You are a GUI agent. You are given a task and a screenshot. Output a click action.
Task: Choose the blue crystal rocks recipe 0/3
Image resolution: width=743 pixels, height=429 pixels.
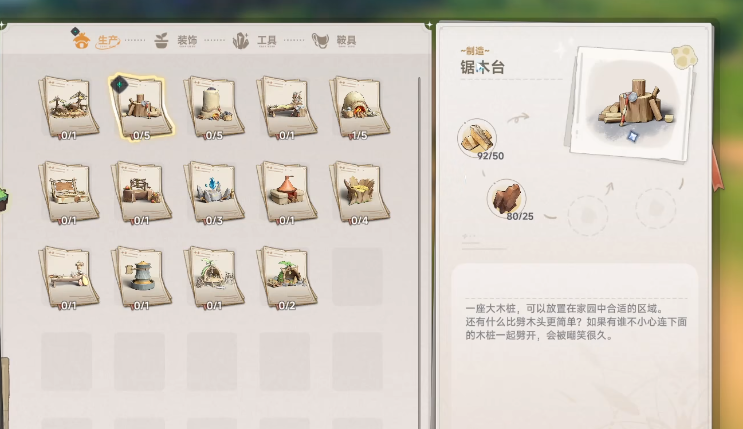(214, 192)
